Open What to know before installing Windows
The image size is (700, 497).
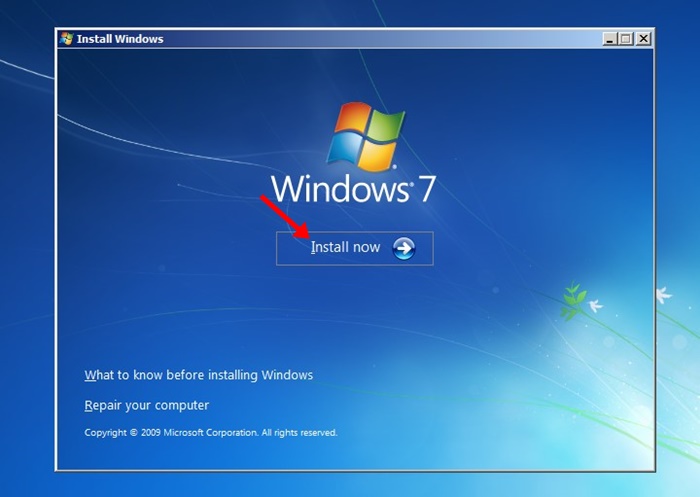point(199,375)
